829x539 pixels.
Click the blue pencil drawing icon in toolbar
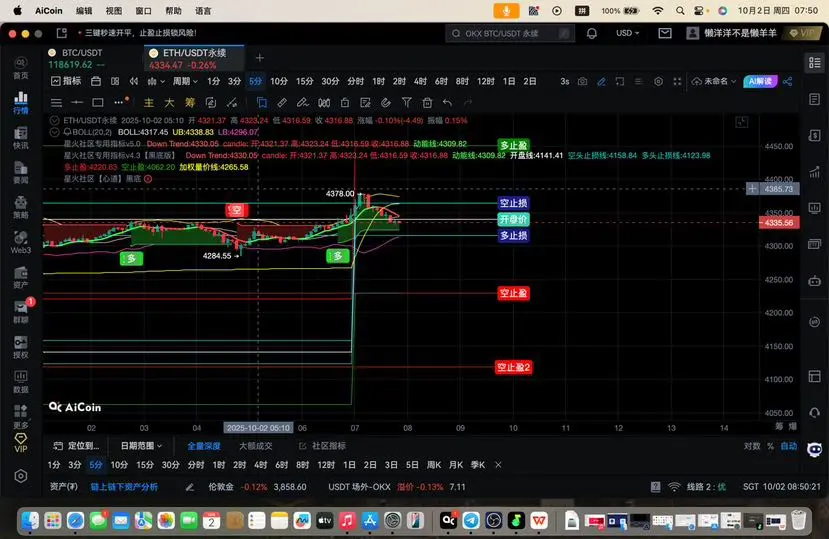tap(601, 81)
